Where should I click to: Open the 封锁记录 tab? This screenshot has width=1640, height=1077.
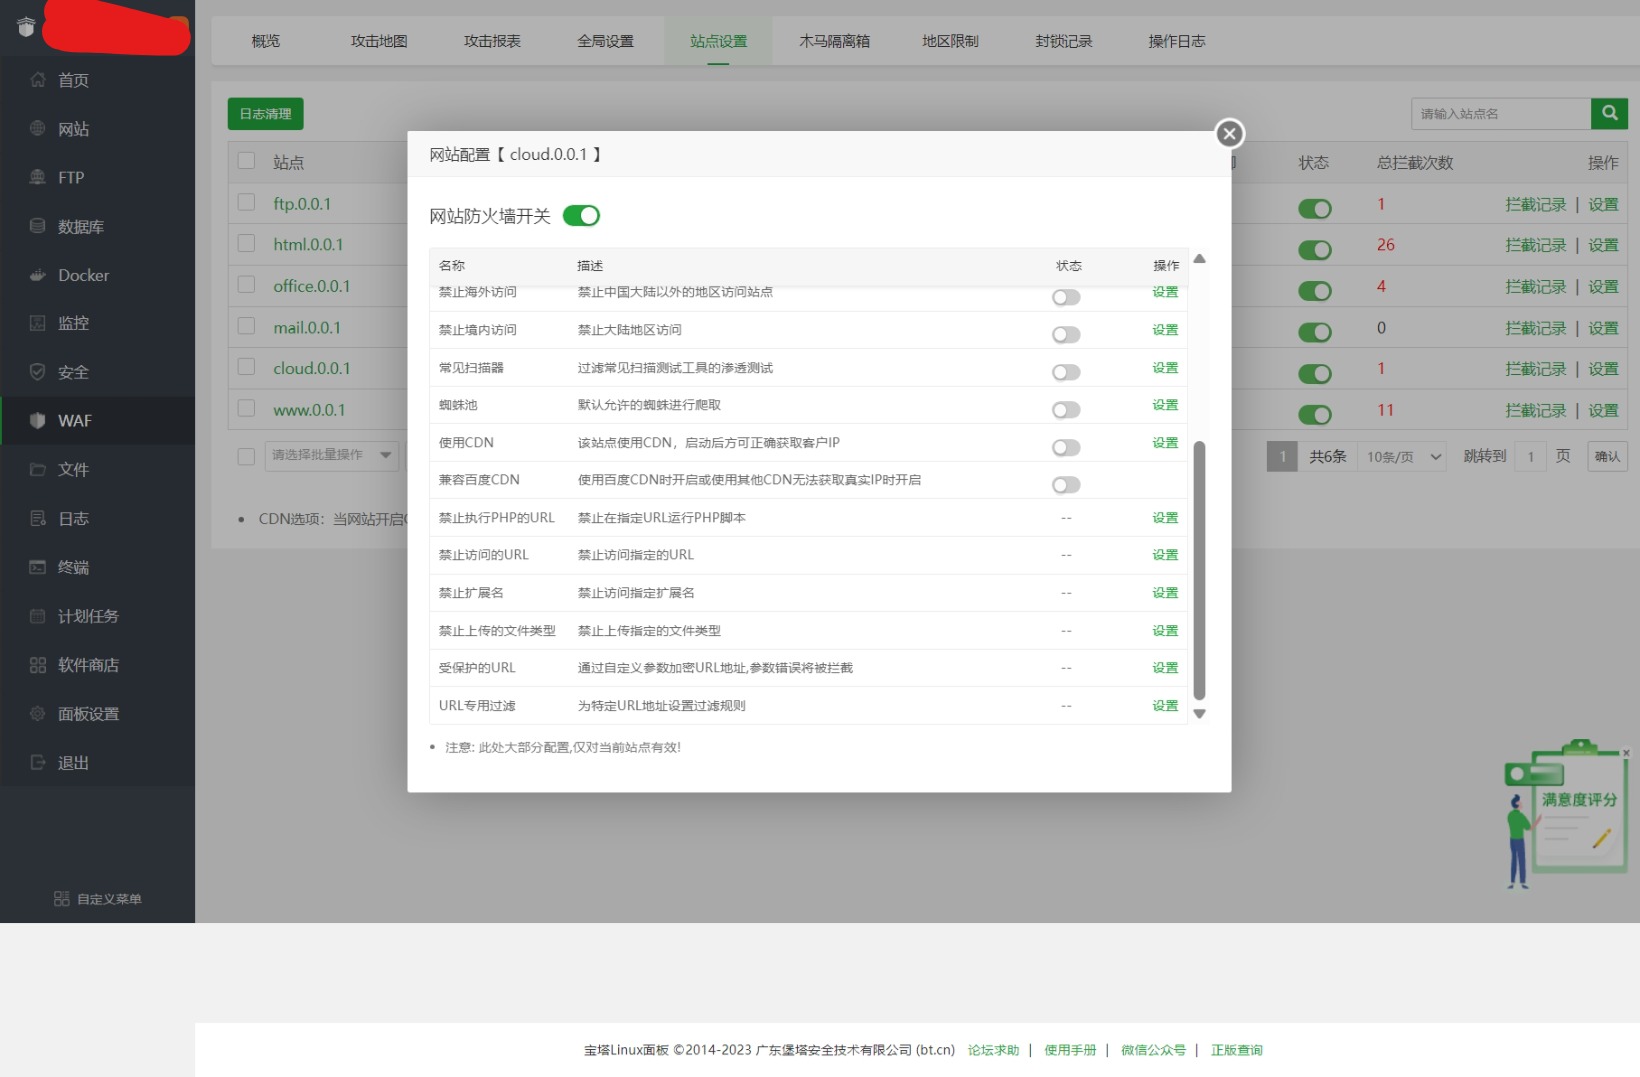pos(1063,41)
